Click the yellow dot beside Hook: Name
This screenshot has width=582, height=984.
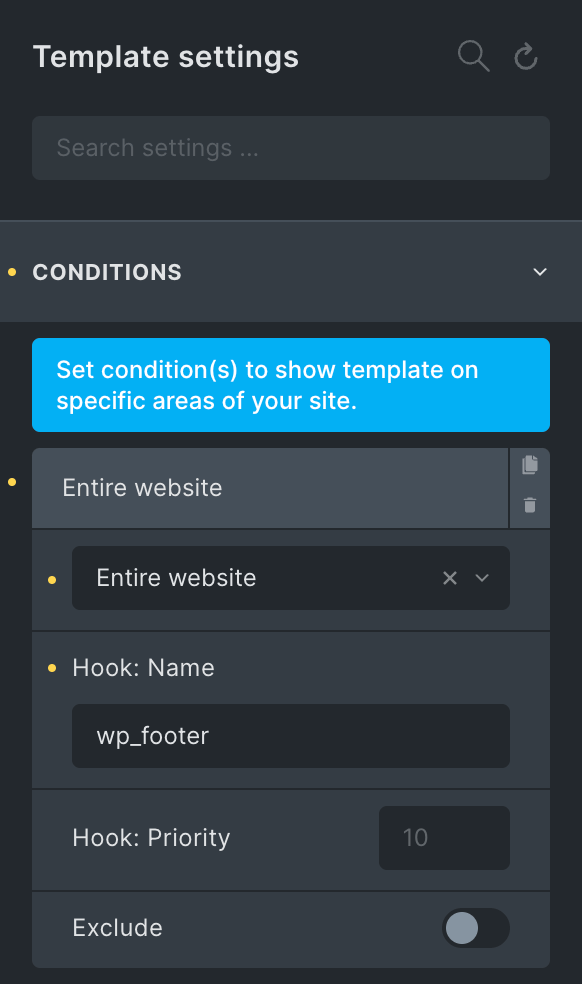pyautogui.click(x=52, y=668)
